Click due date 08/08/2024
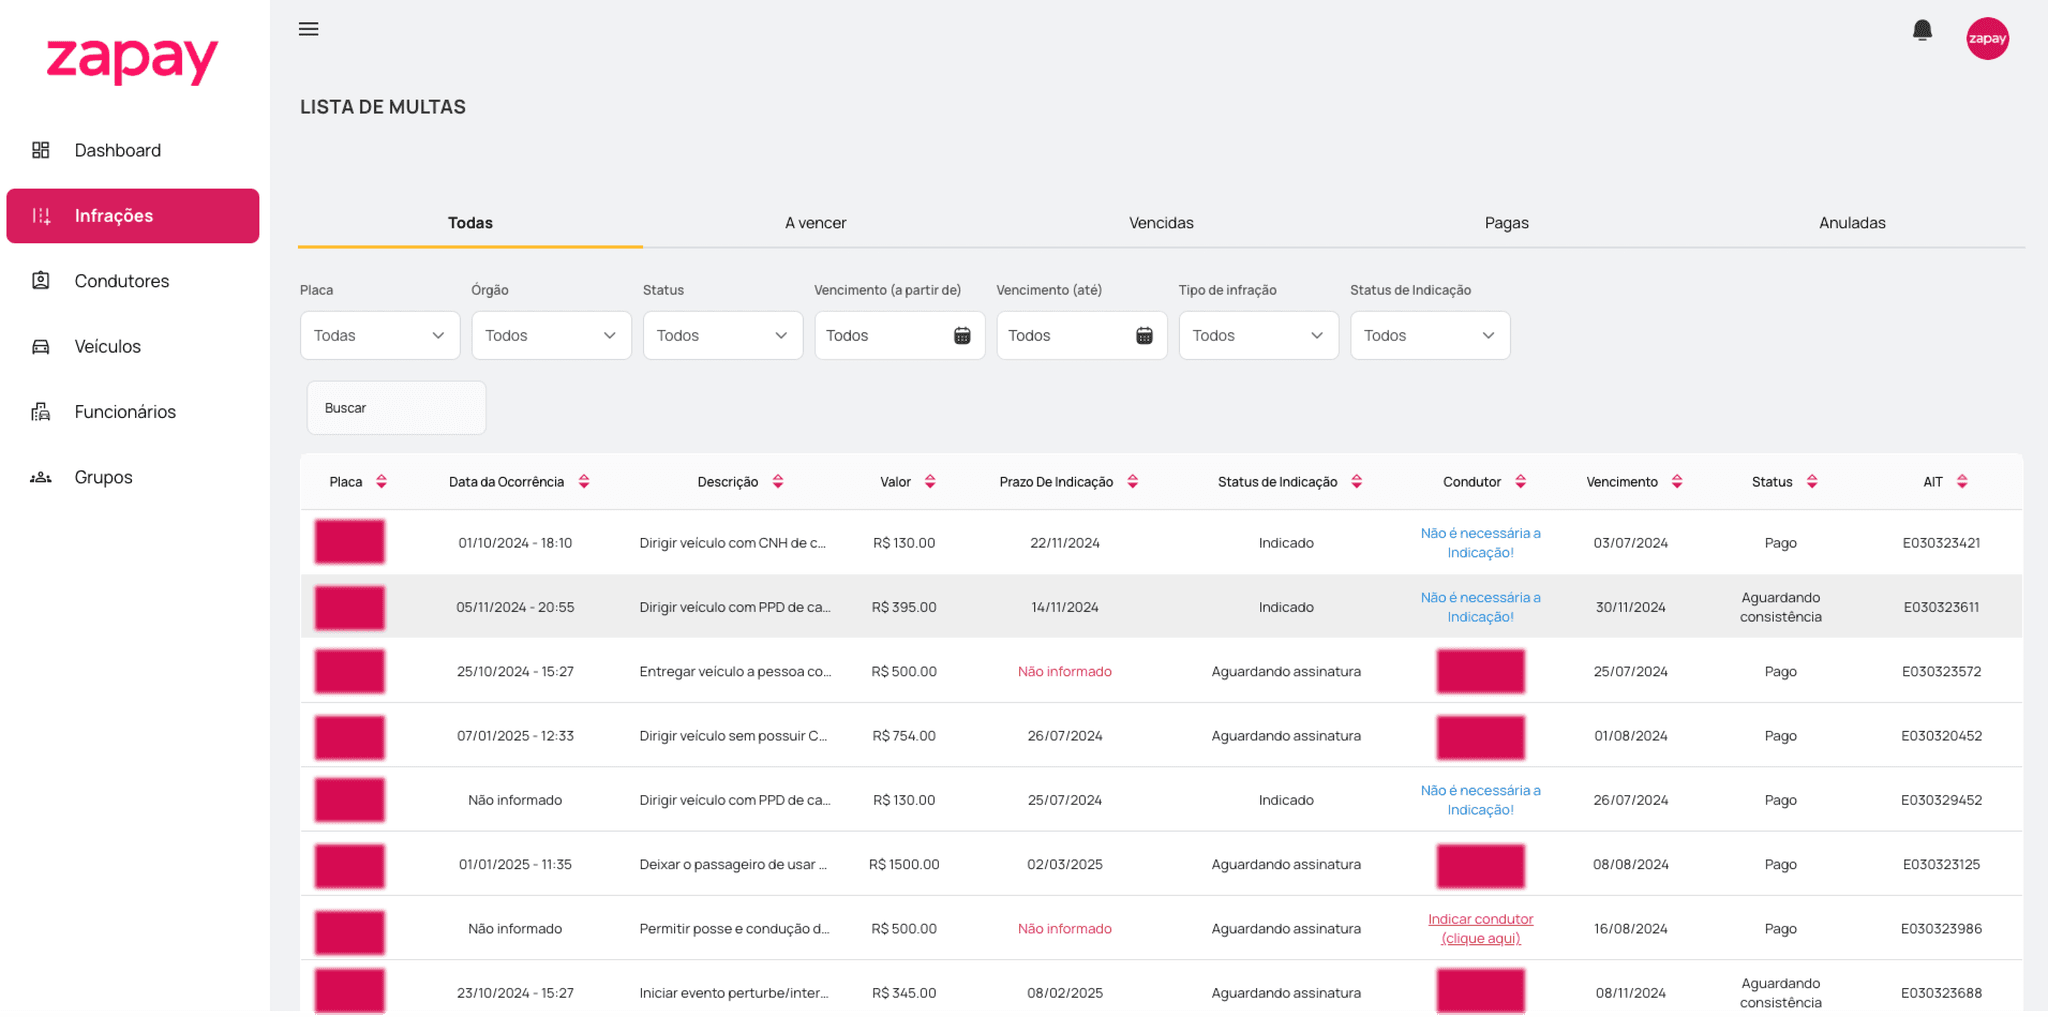The height and width of the screenshot is (1017, 2048). click(x=1631, y=865)
